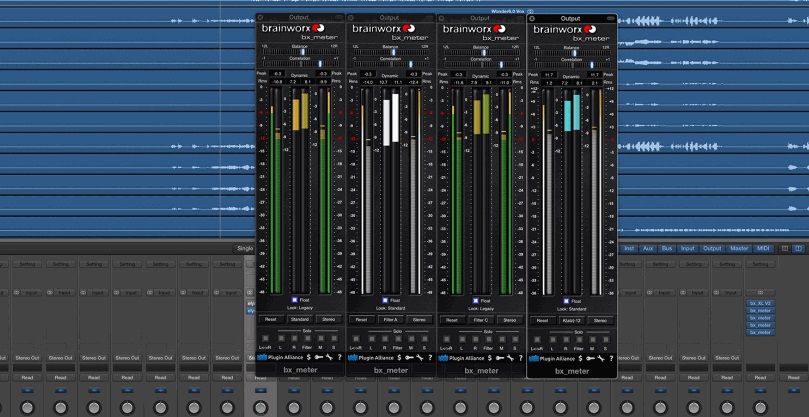Open wrench settings in the Filter A meter
Image resolution: width=809 pixels, height=417 pixels.
coord(419,356)
